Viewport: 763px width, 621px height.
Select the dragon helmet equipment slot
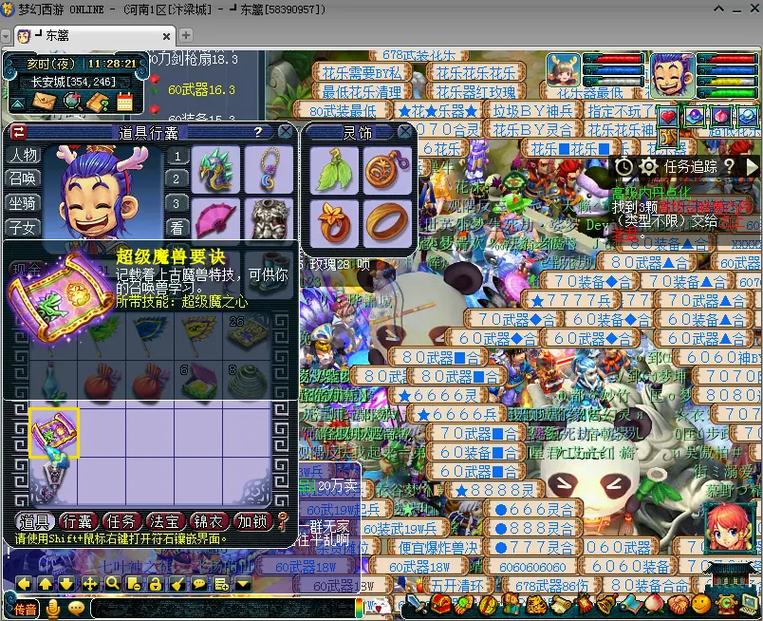(216, 169)
